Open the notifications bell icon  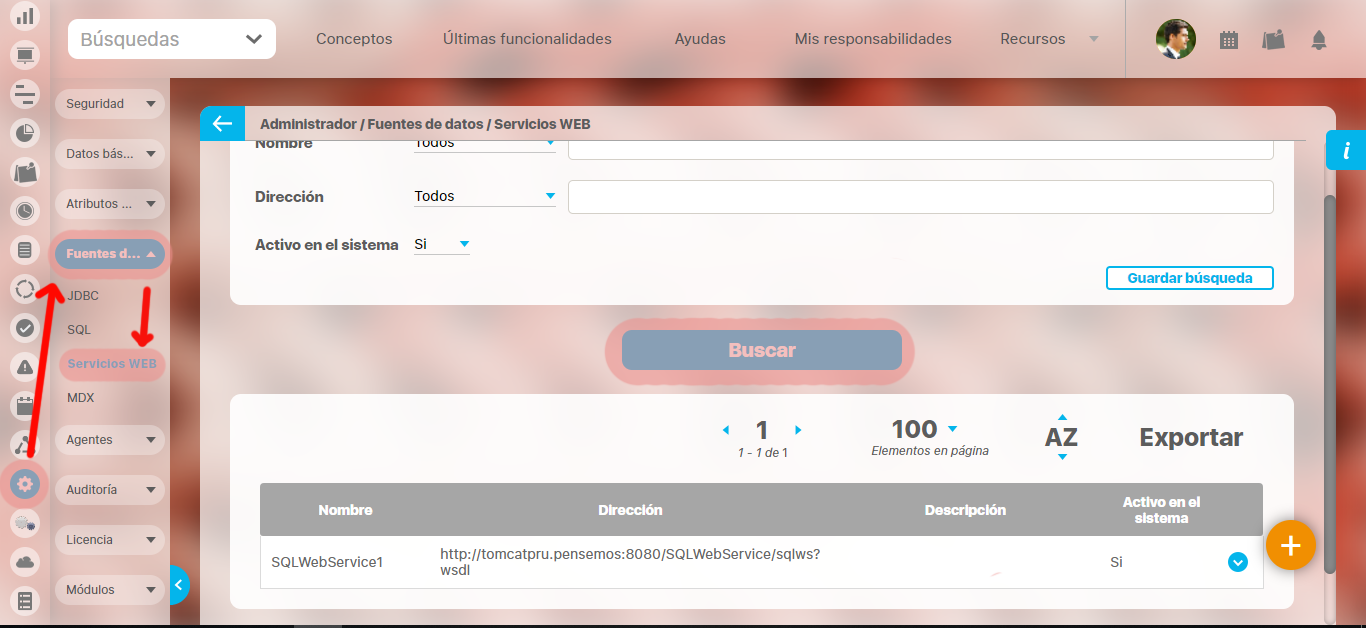point(1318,40)
